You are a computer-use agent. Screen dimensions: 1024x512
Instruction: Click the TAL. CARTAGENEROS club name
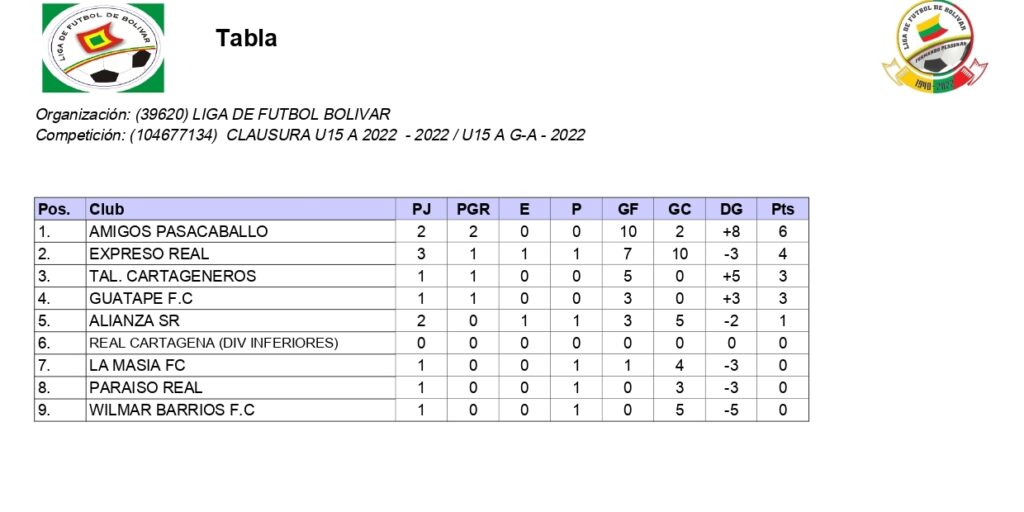click(173, 276)
